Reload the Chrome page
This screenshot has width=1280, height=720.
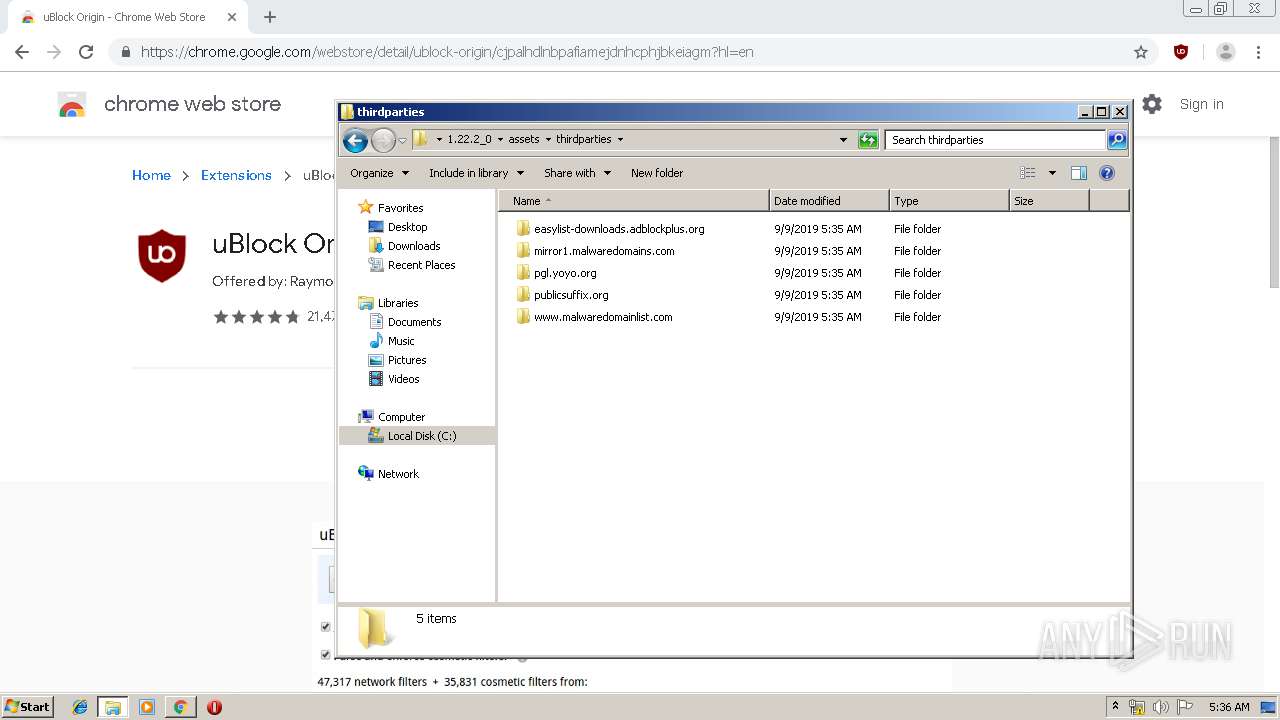pyautogui.click(x=86, y=52)
